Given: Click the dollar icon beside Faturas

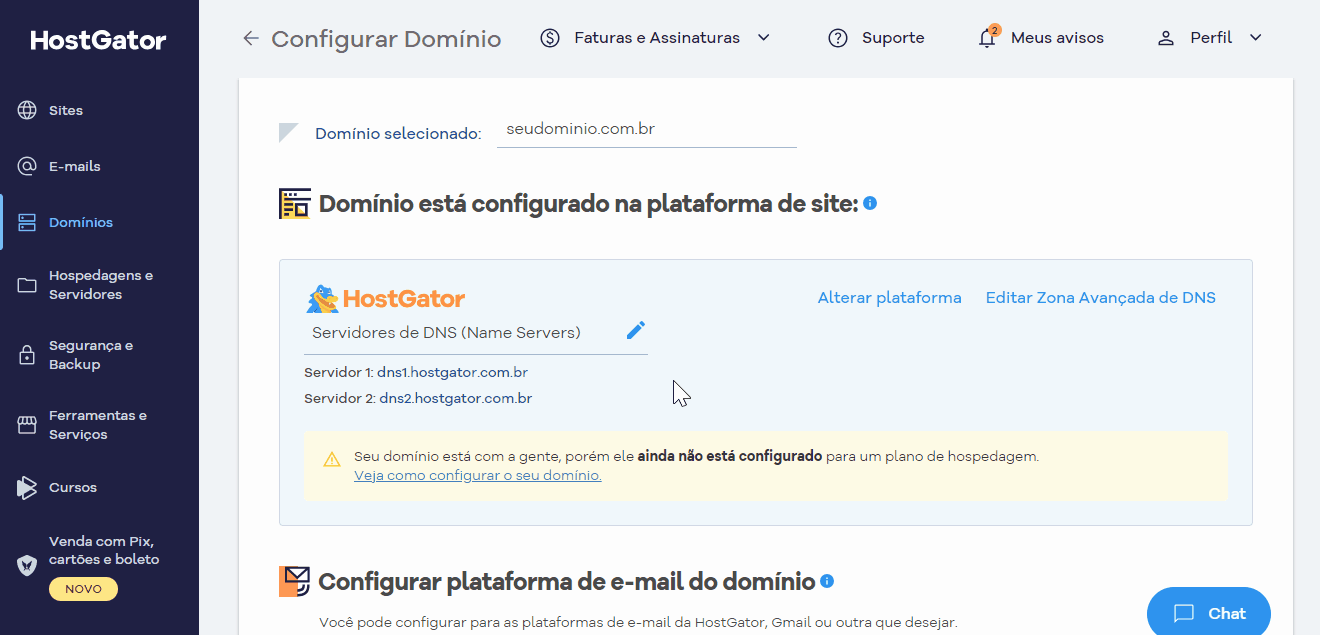Looking at the screenshot, I should tap(549, 38).
